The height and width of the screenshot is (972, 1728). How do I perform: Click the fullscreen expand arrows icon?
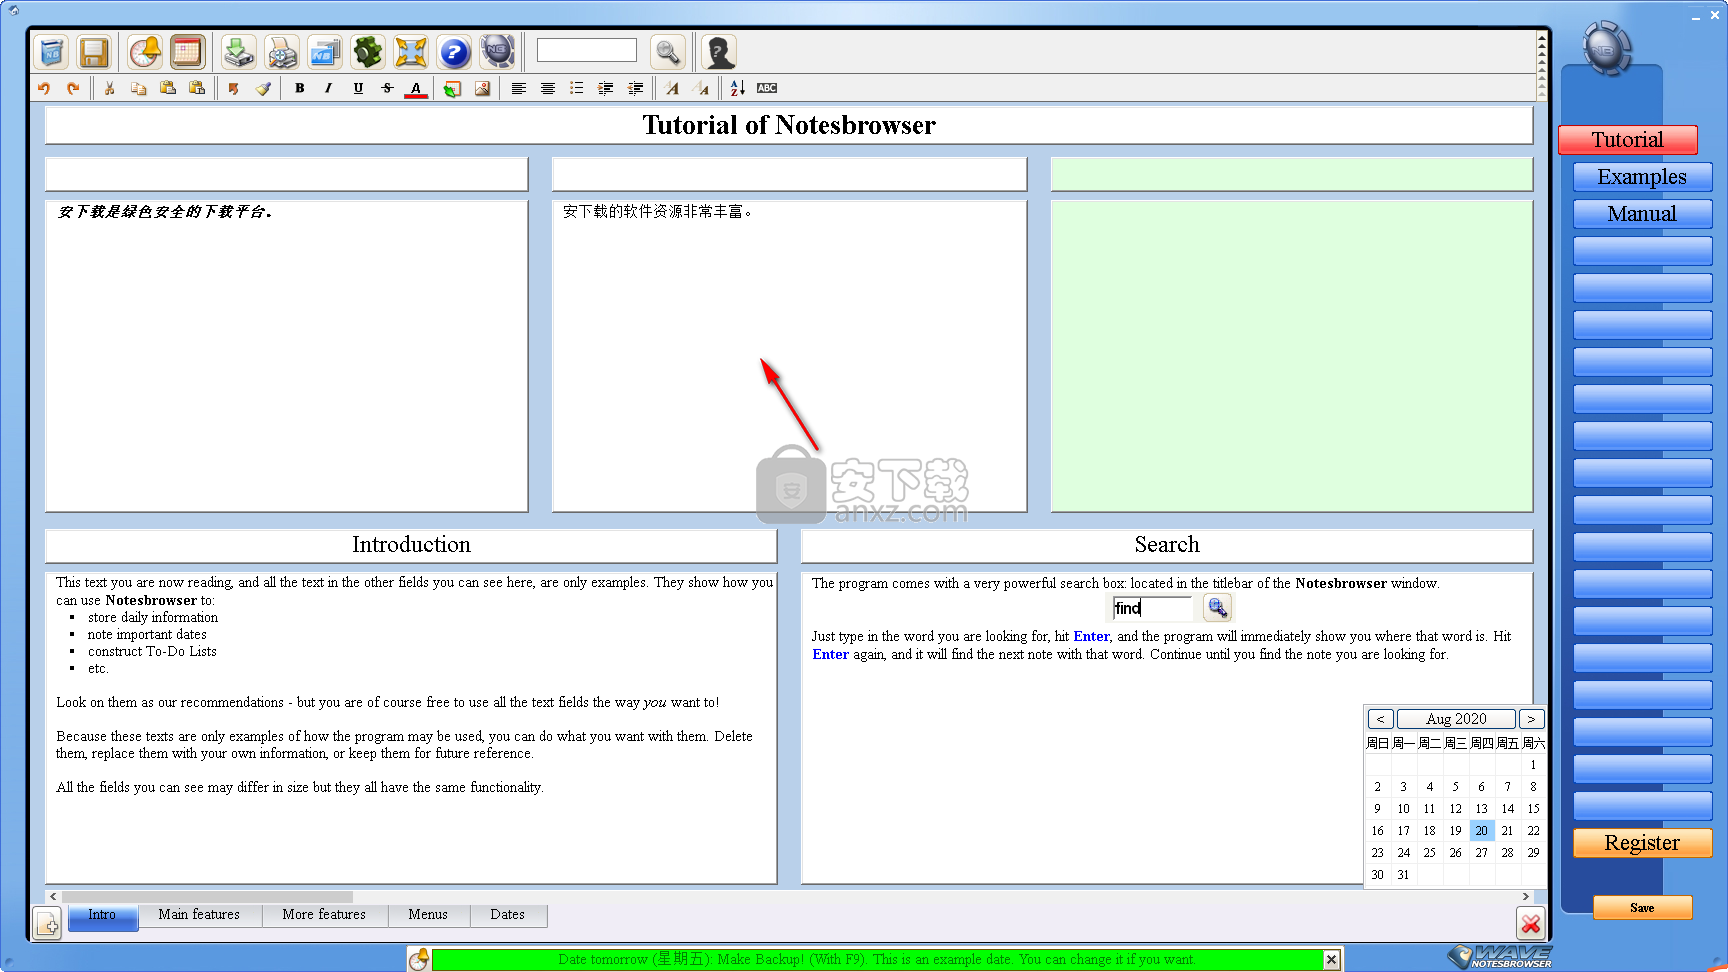(411, 52)
